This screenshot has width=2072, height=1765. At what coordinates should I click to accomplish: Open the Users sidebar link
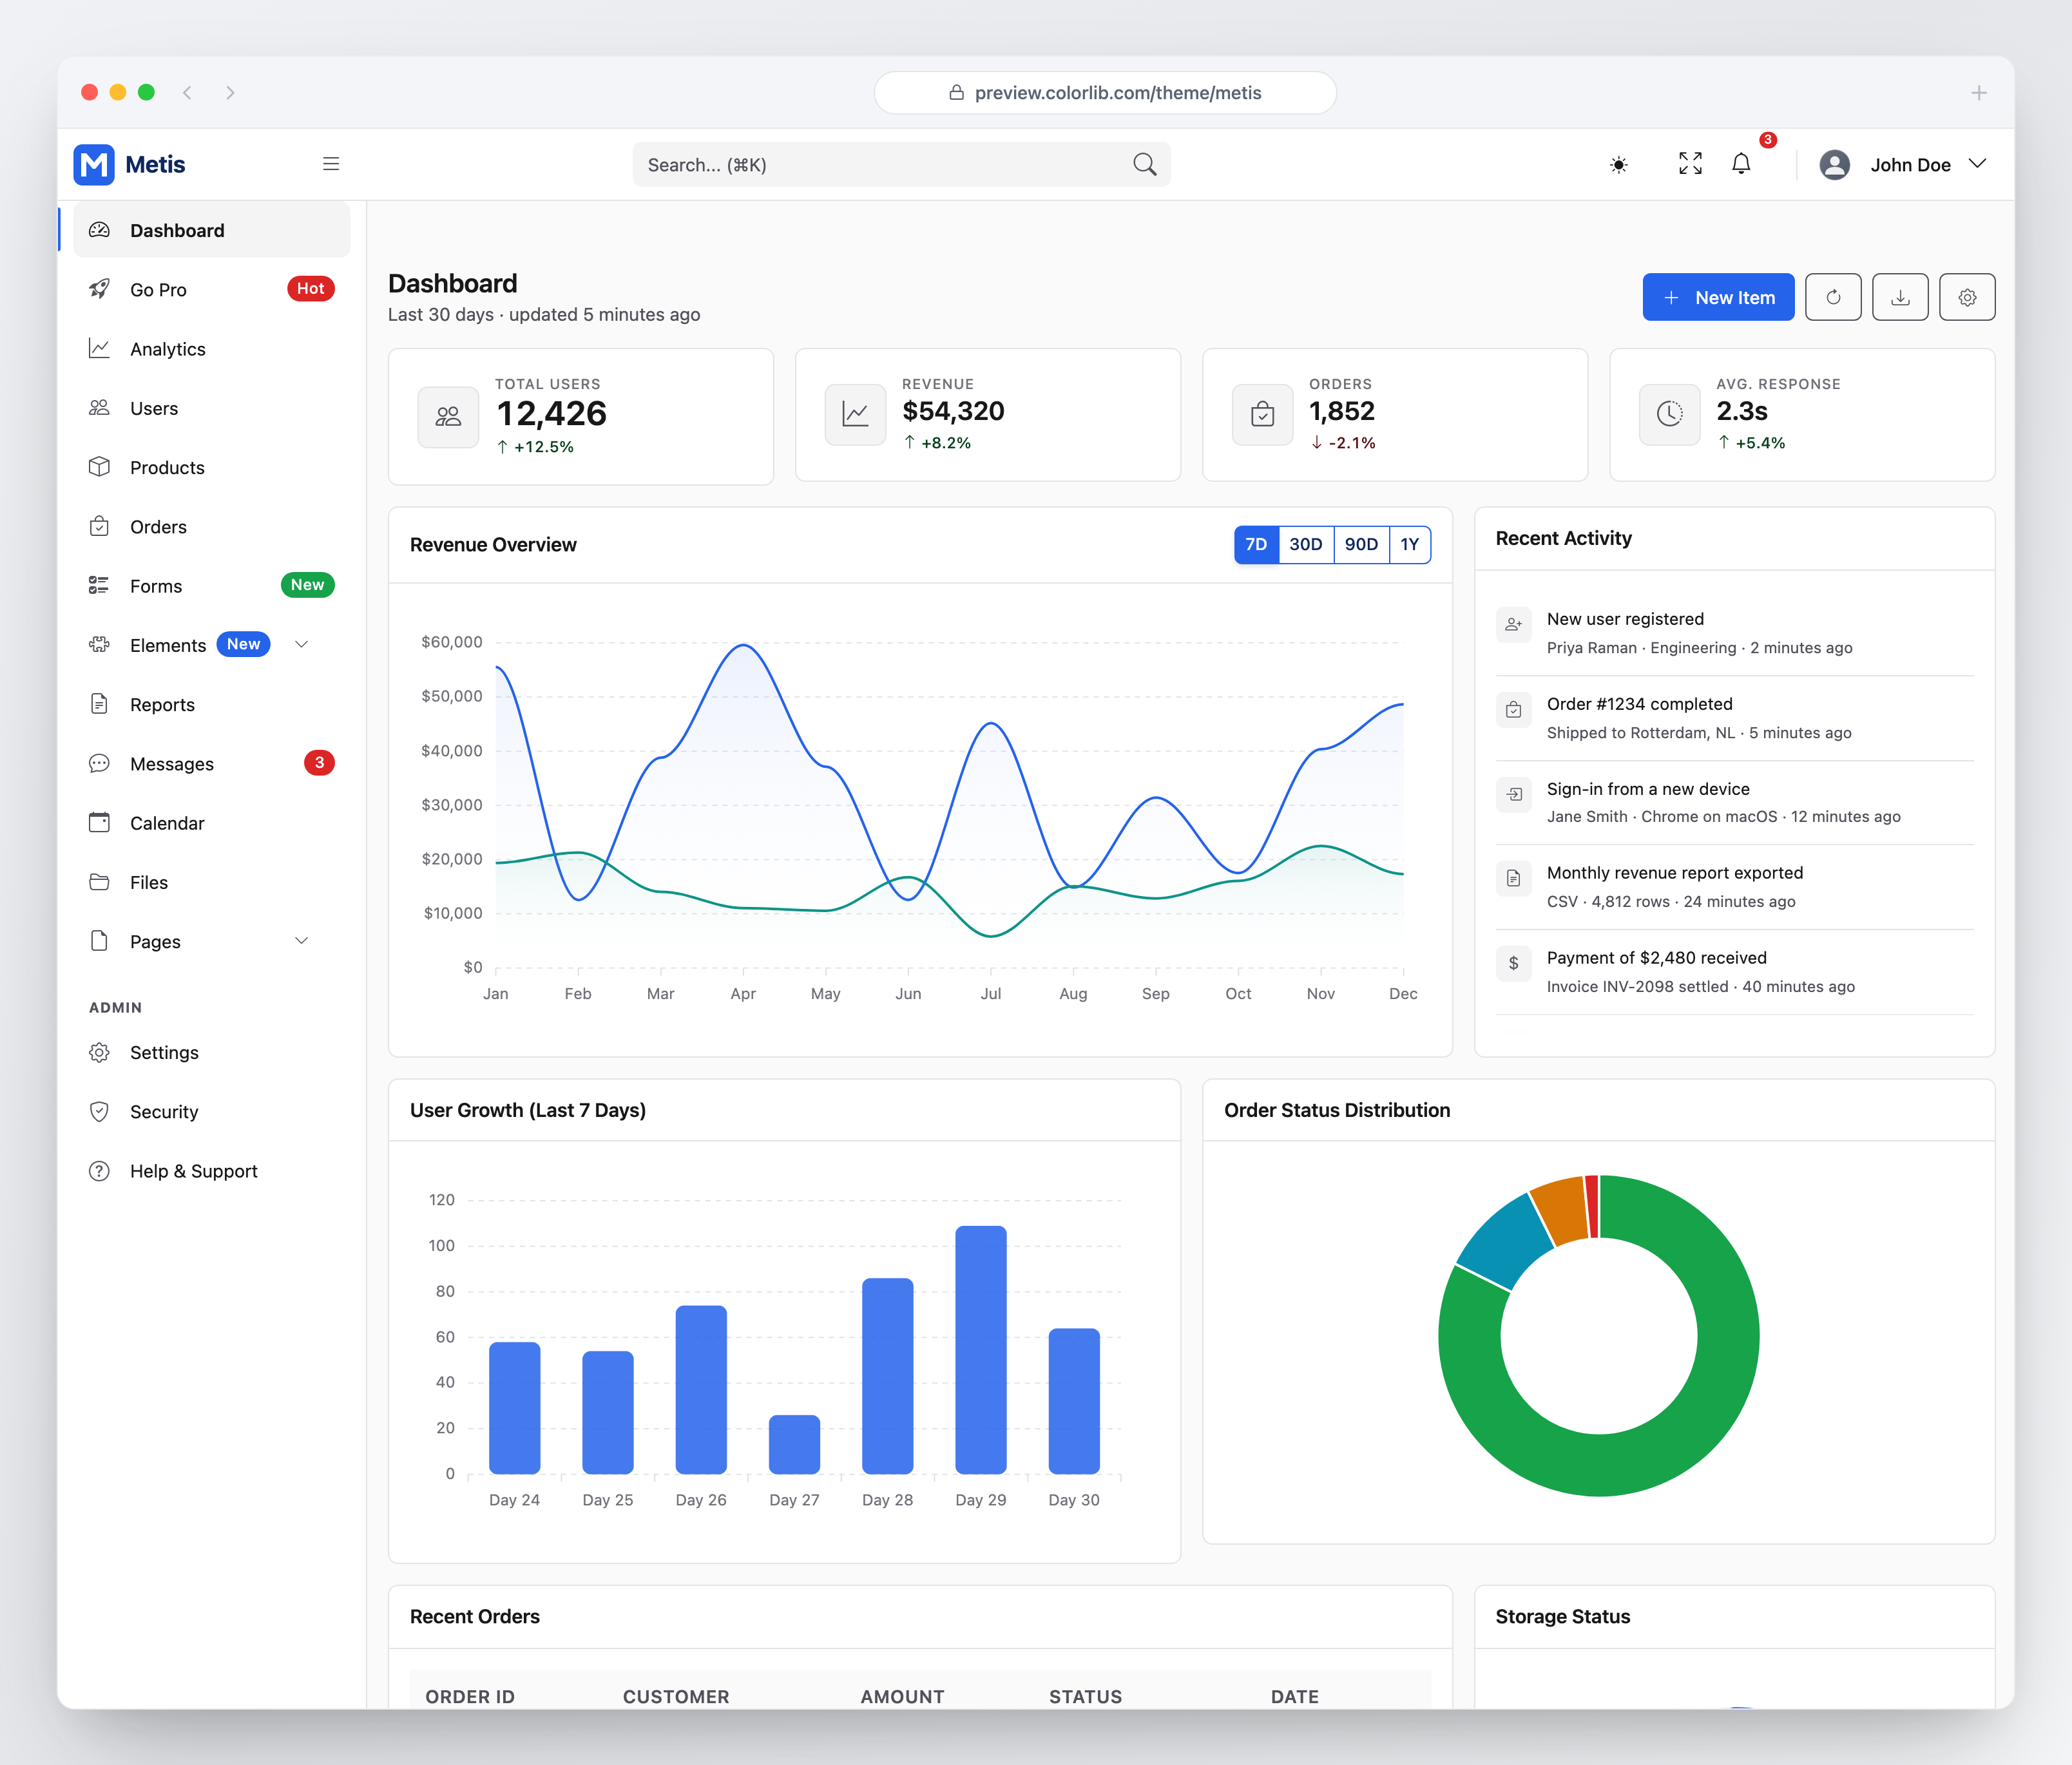(x=212, y=408)
